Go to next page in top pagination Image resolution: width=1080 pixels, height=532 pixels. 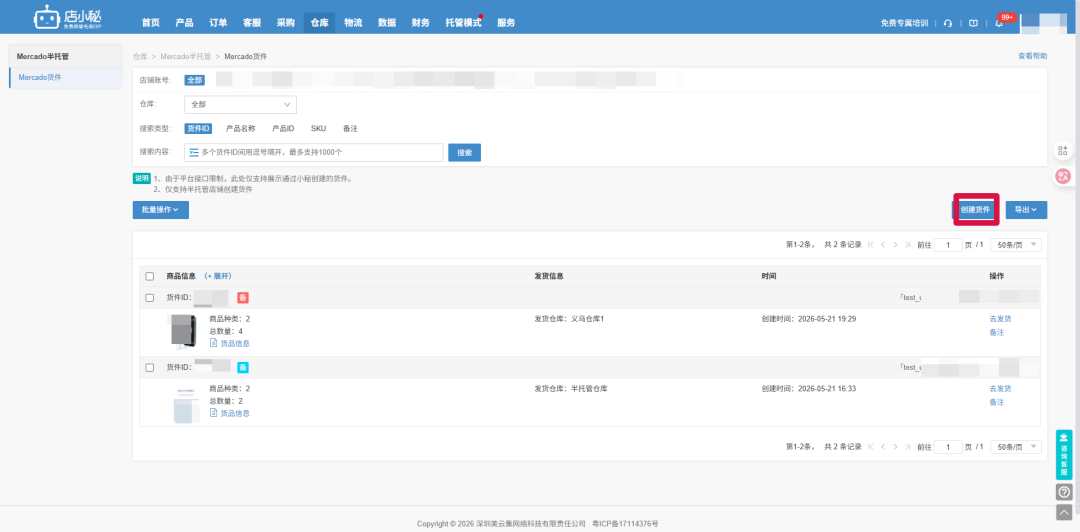pos(895,245)
